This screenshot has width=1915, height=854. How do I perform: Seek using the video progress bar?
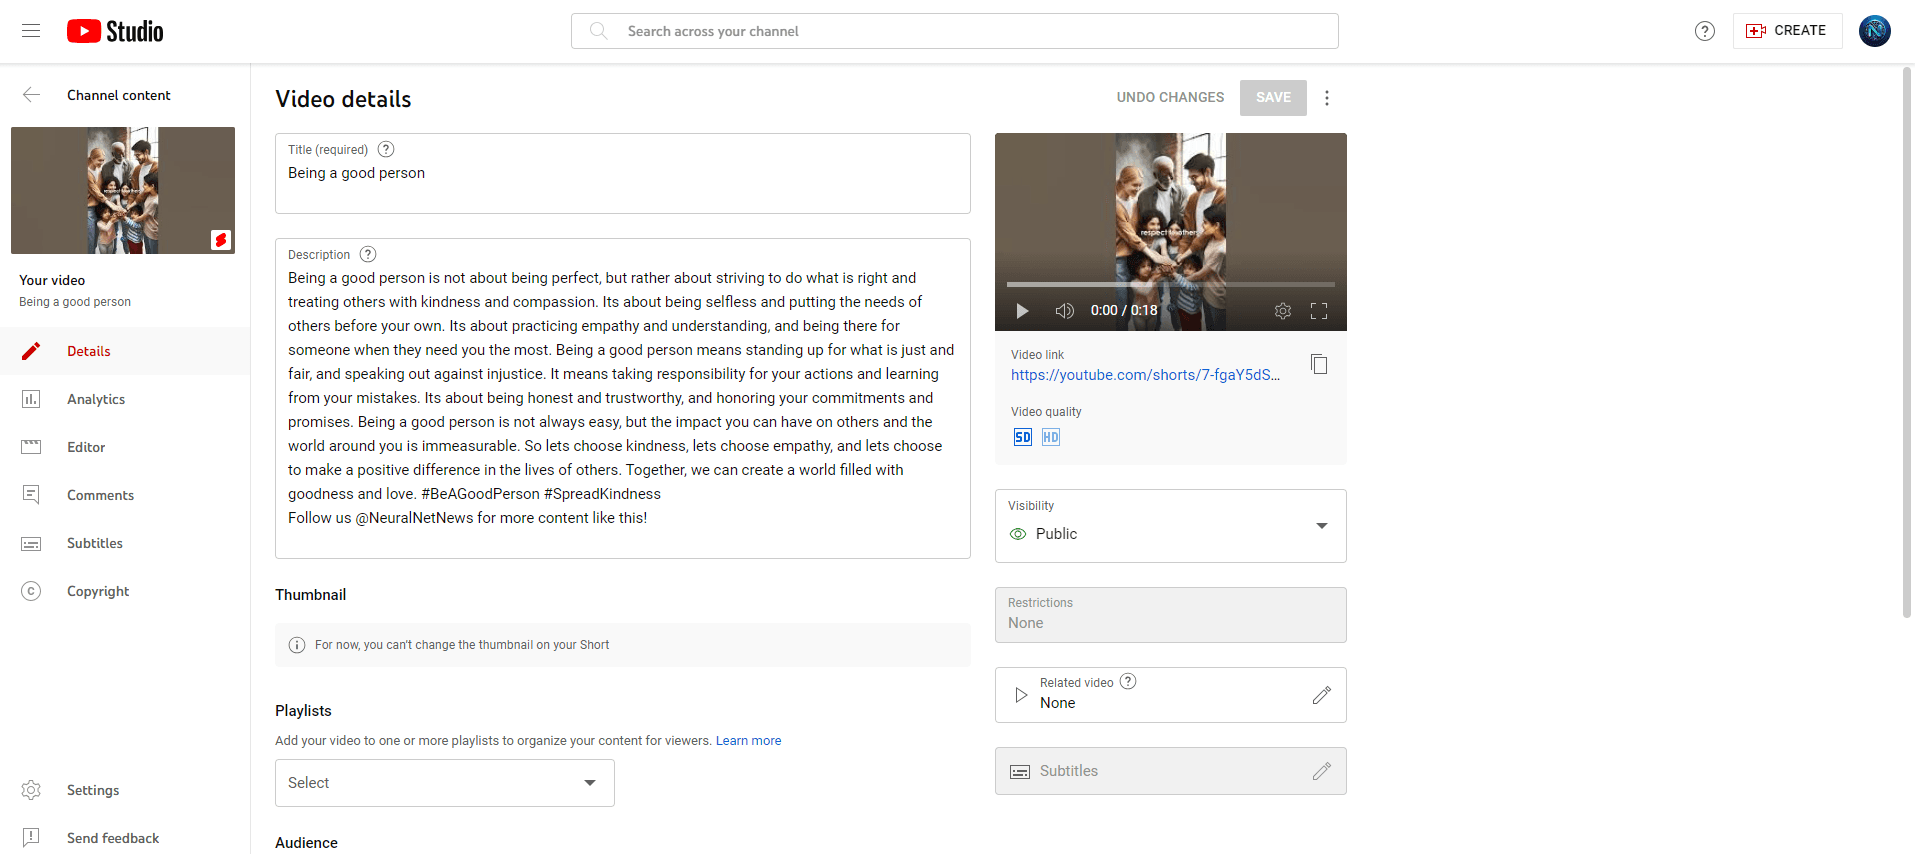click(x=1170, y=285)
